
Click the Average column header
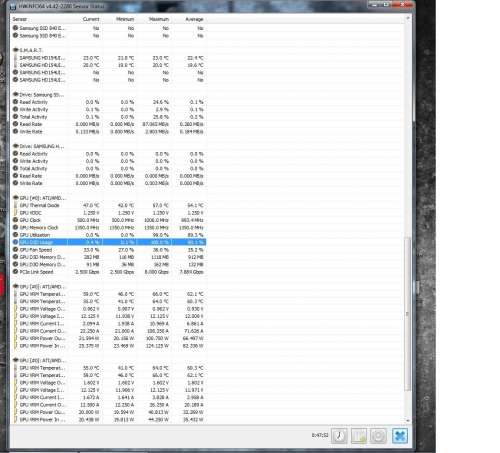coord(194,19)
